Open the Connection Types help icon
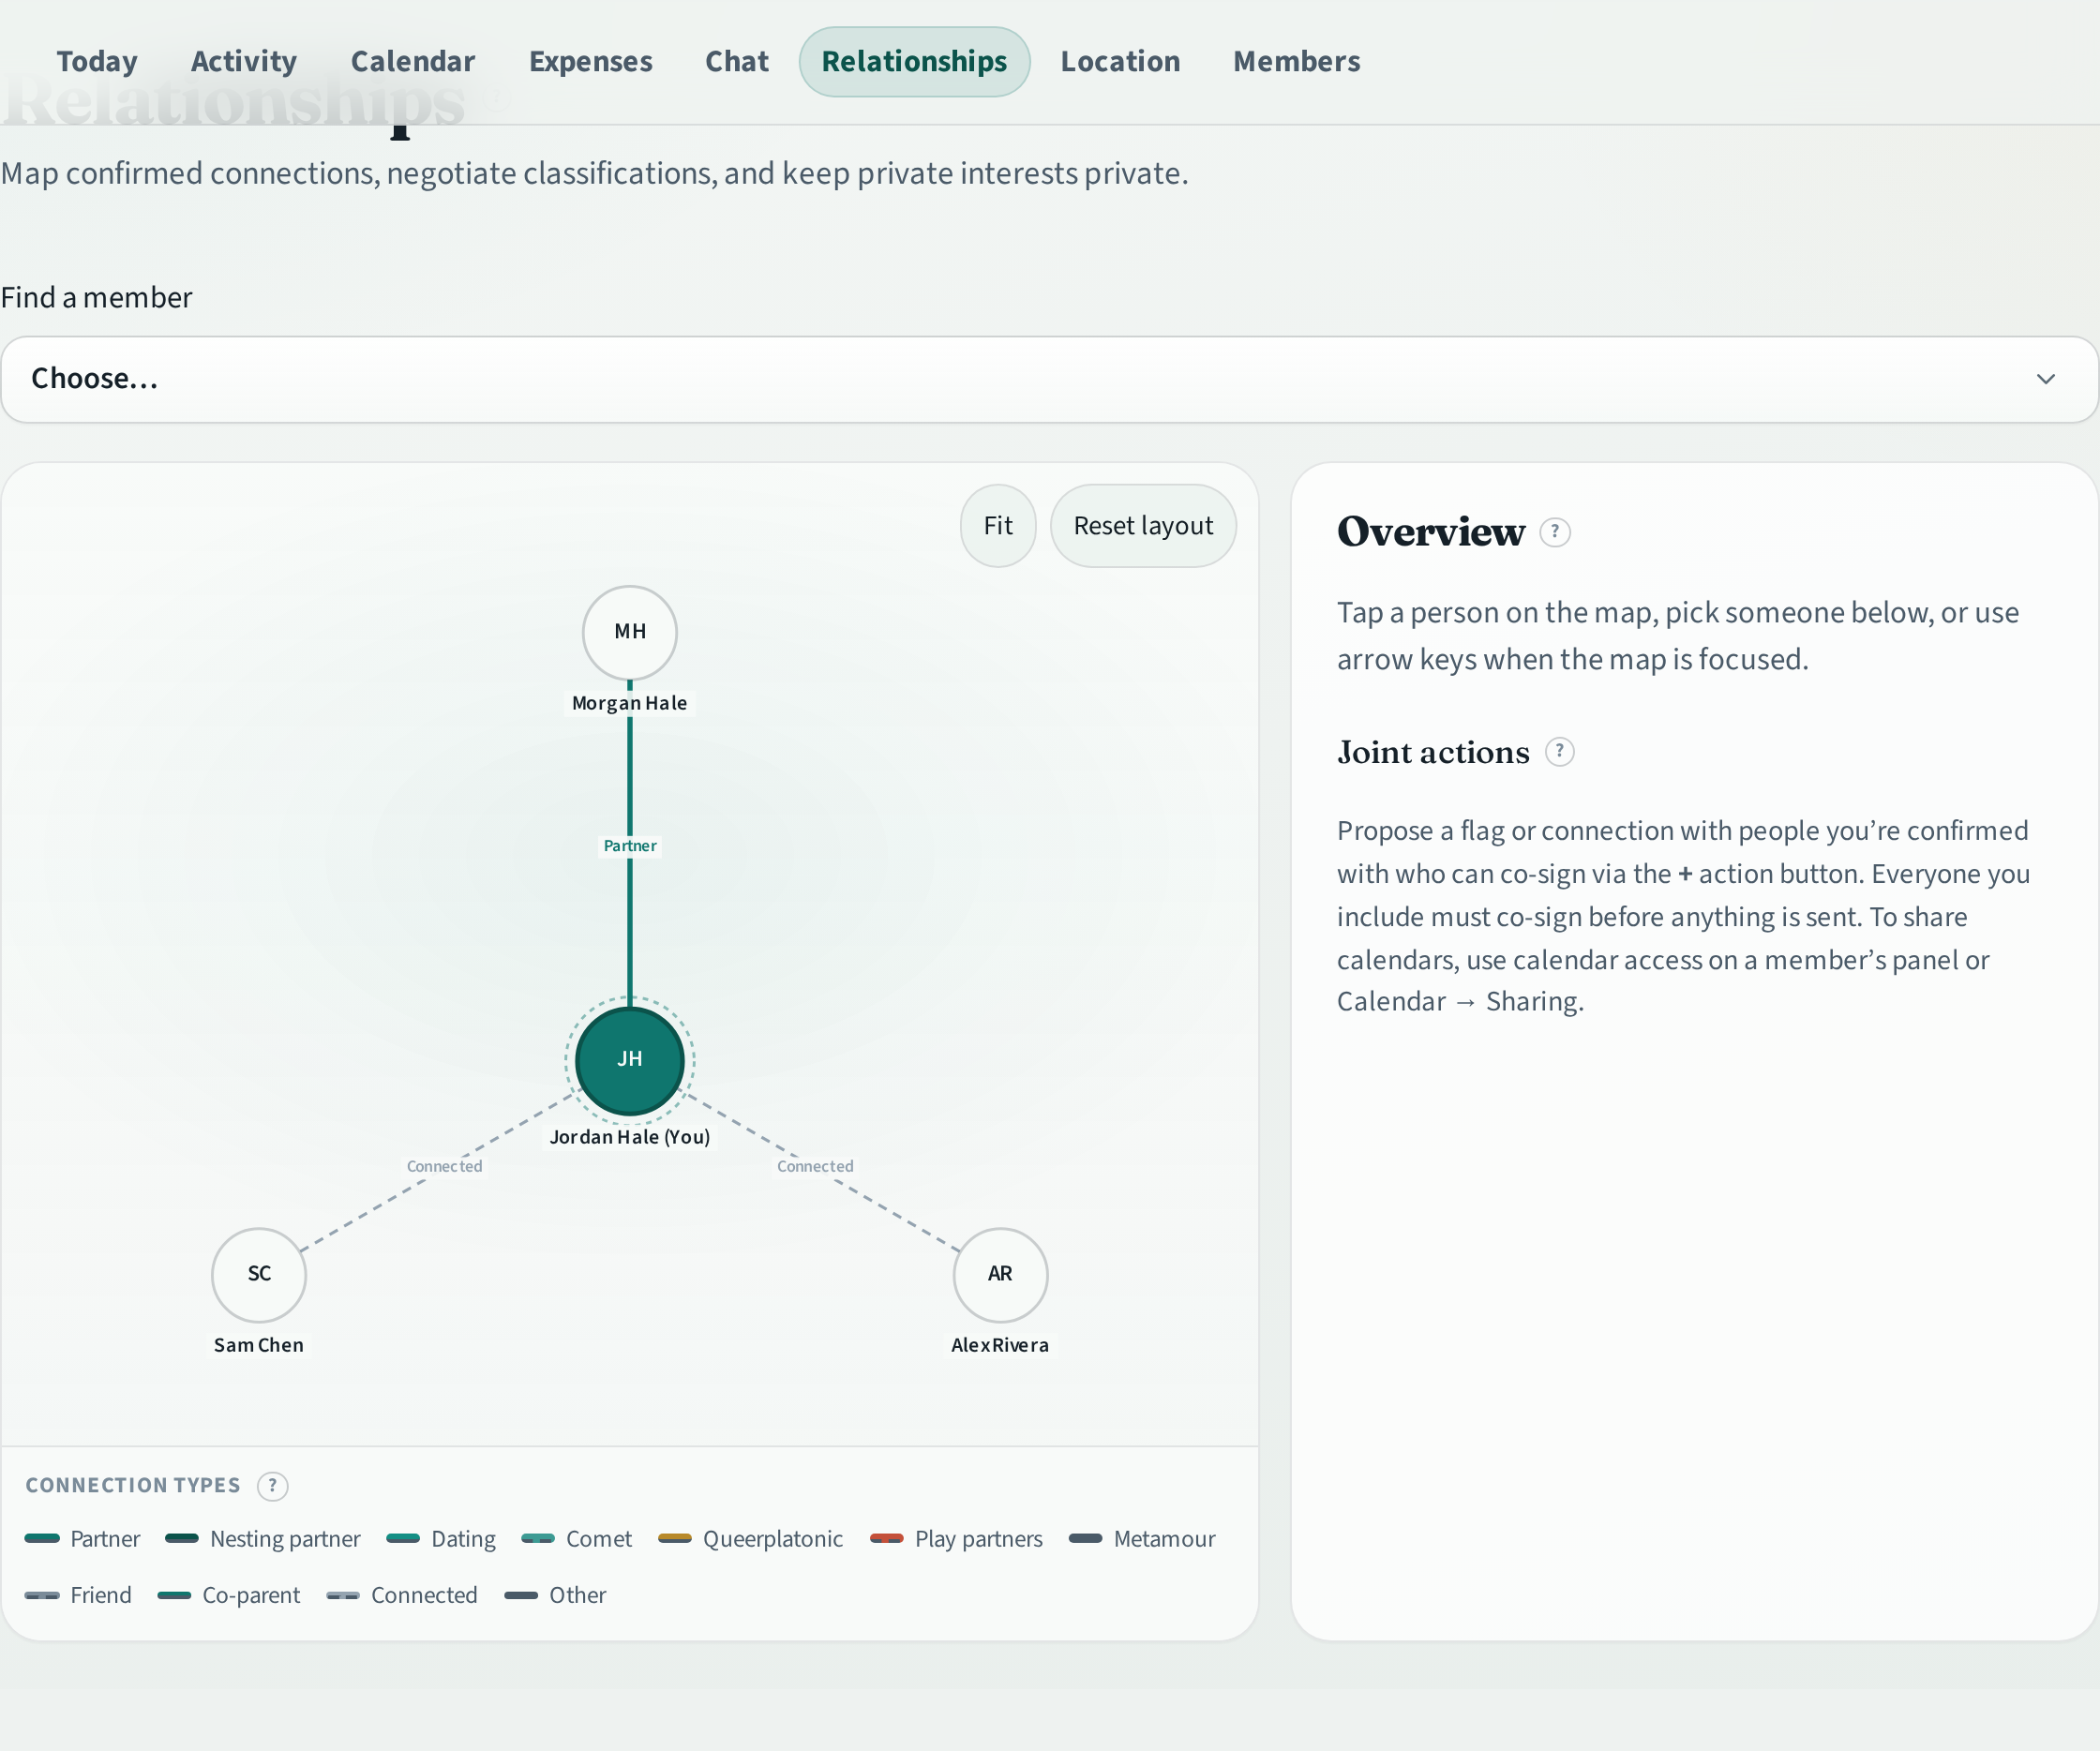The height and width of the screenshot is (1751, 2100). pyautogui.click(x=273, y=1486)
